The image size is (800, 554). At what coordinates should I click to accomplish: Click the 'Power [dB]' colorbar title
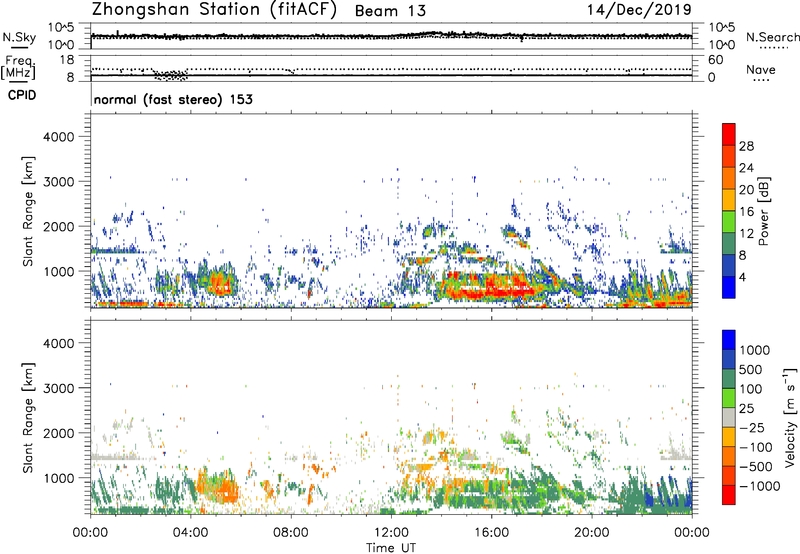(763, 211)
